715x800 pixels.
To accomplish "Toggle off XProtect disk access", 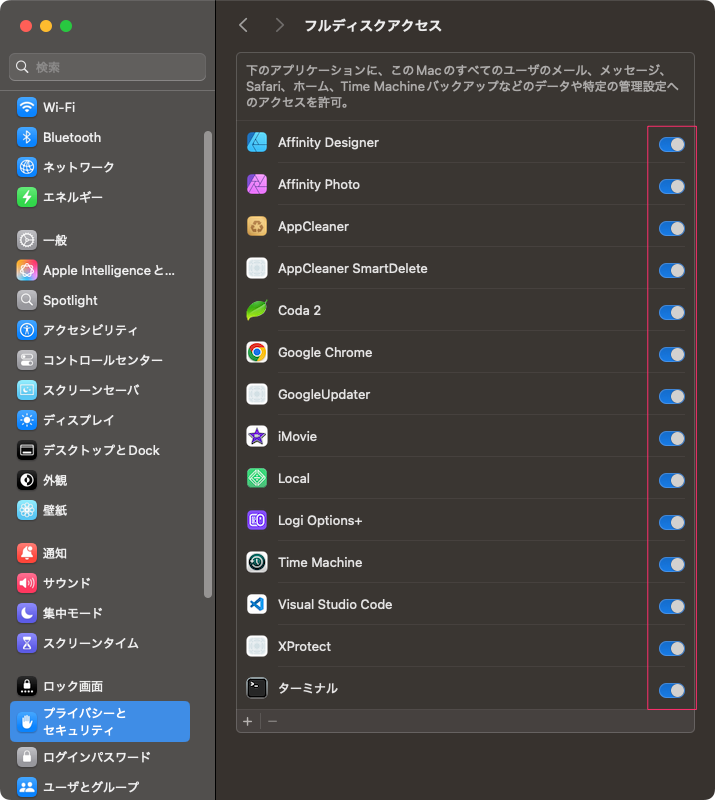I will 671,648.
